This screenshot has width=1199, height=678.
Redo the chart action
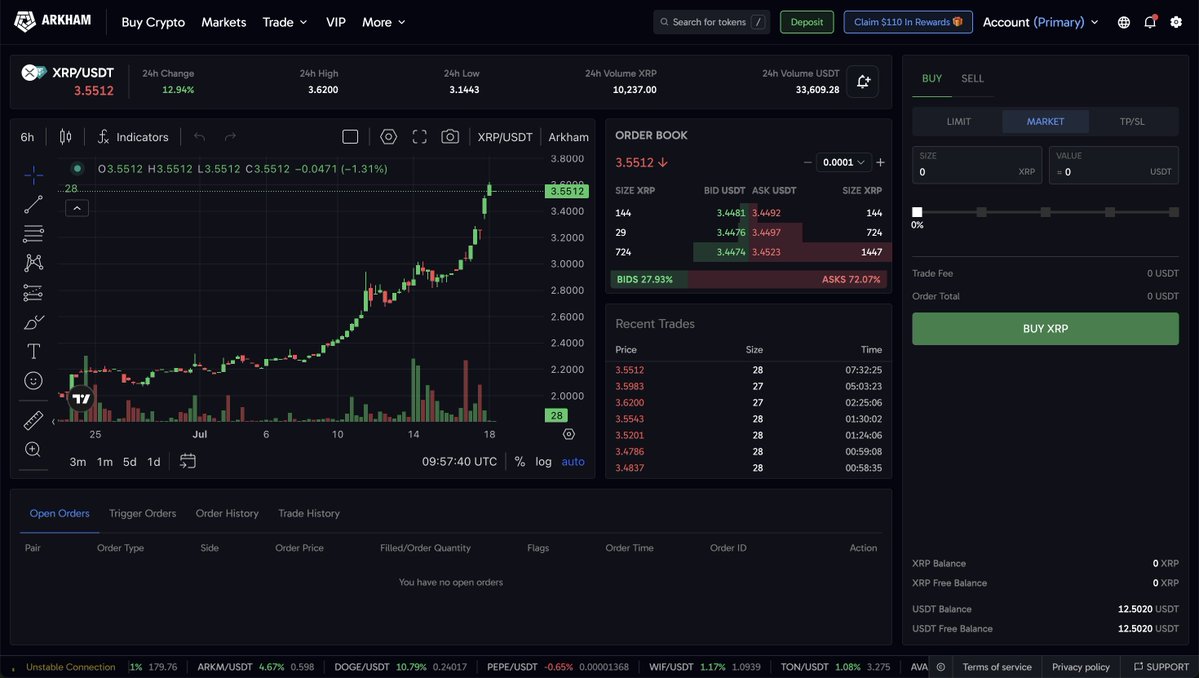coord(230,137)
